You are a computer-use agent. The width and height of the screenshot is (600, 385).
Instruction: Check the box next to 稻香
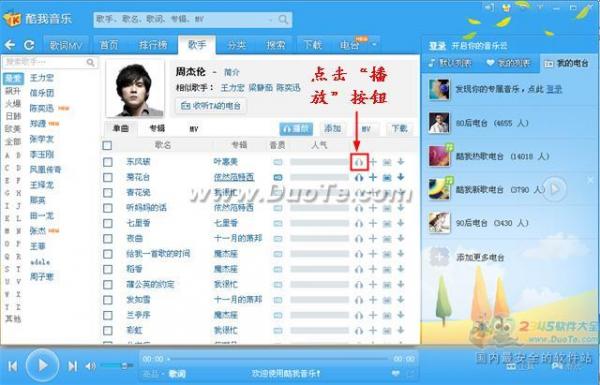click(x=108, y=269)
